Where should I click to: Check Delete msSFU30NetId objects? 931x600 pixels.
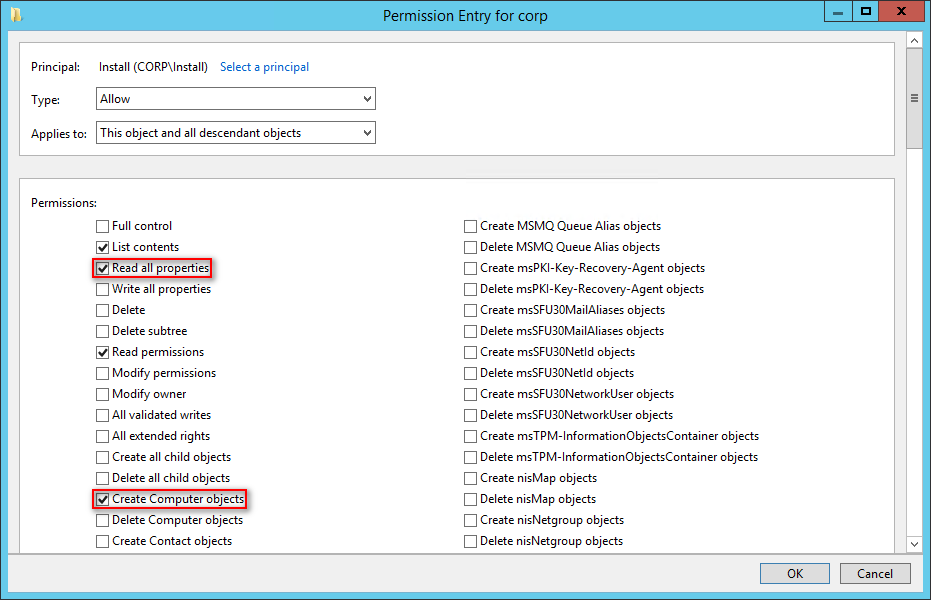[x=470, y=373]
